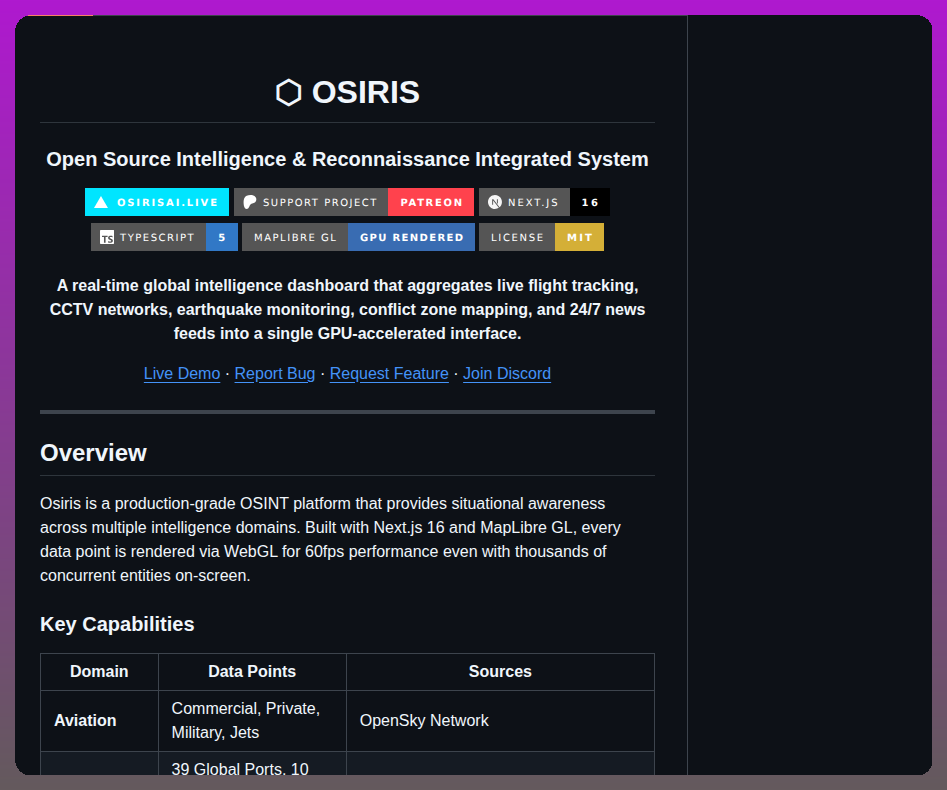Click the 'Open Source Intelligence & Reconnaissance' subtitle
The height and width of the screenshot is (790, 947).
[347, 159]
